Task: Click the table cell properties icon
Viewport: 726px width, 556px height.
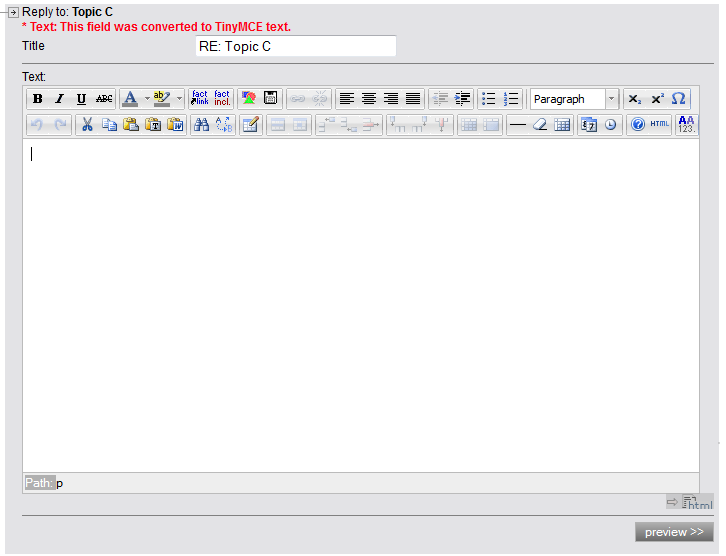Action: click(x=300, y=125)
